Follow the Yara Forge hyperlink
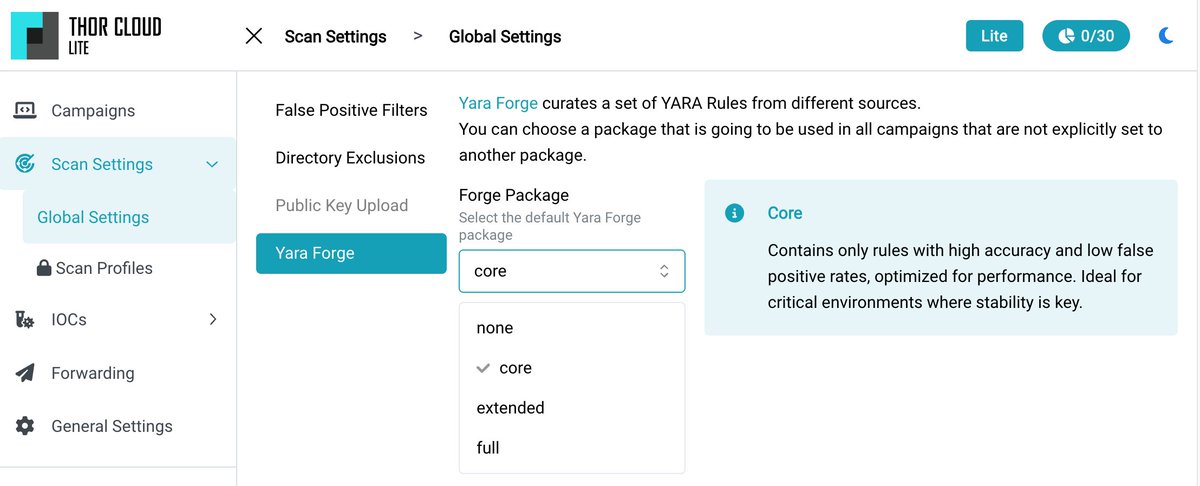This screenshot has height=486, width=1200. (x=498, y=102)
